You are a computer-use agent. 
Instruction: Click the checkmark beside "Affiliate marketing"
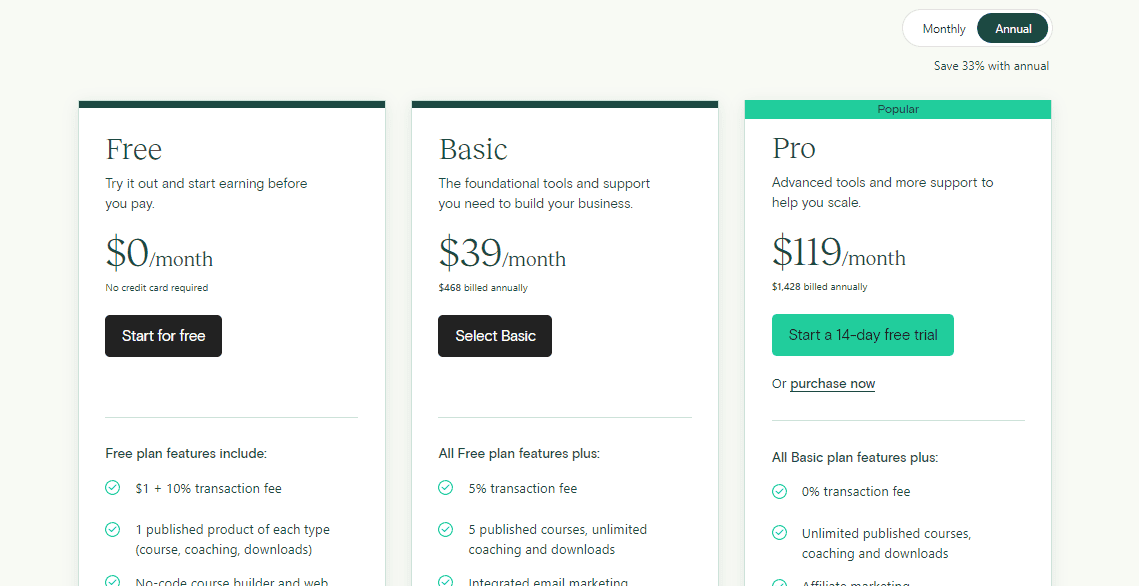click(x=779, y=583)
